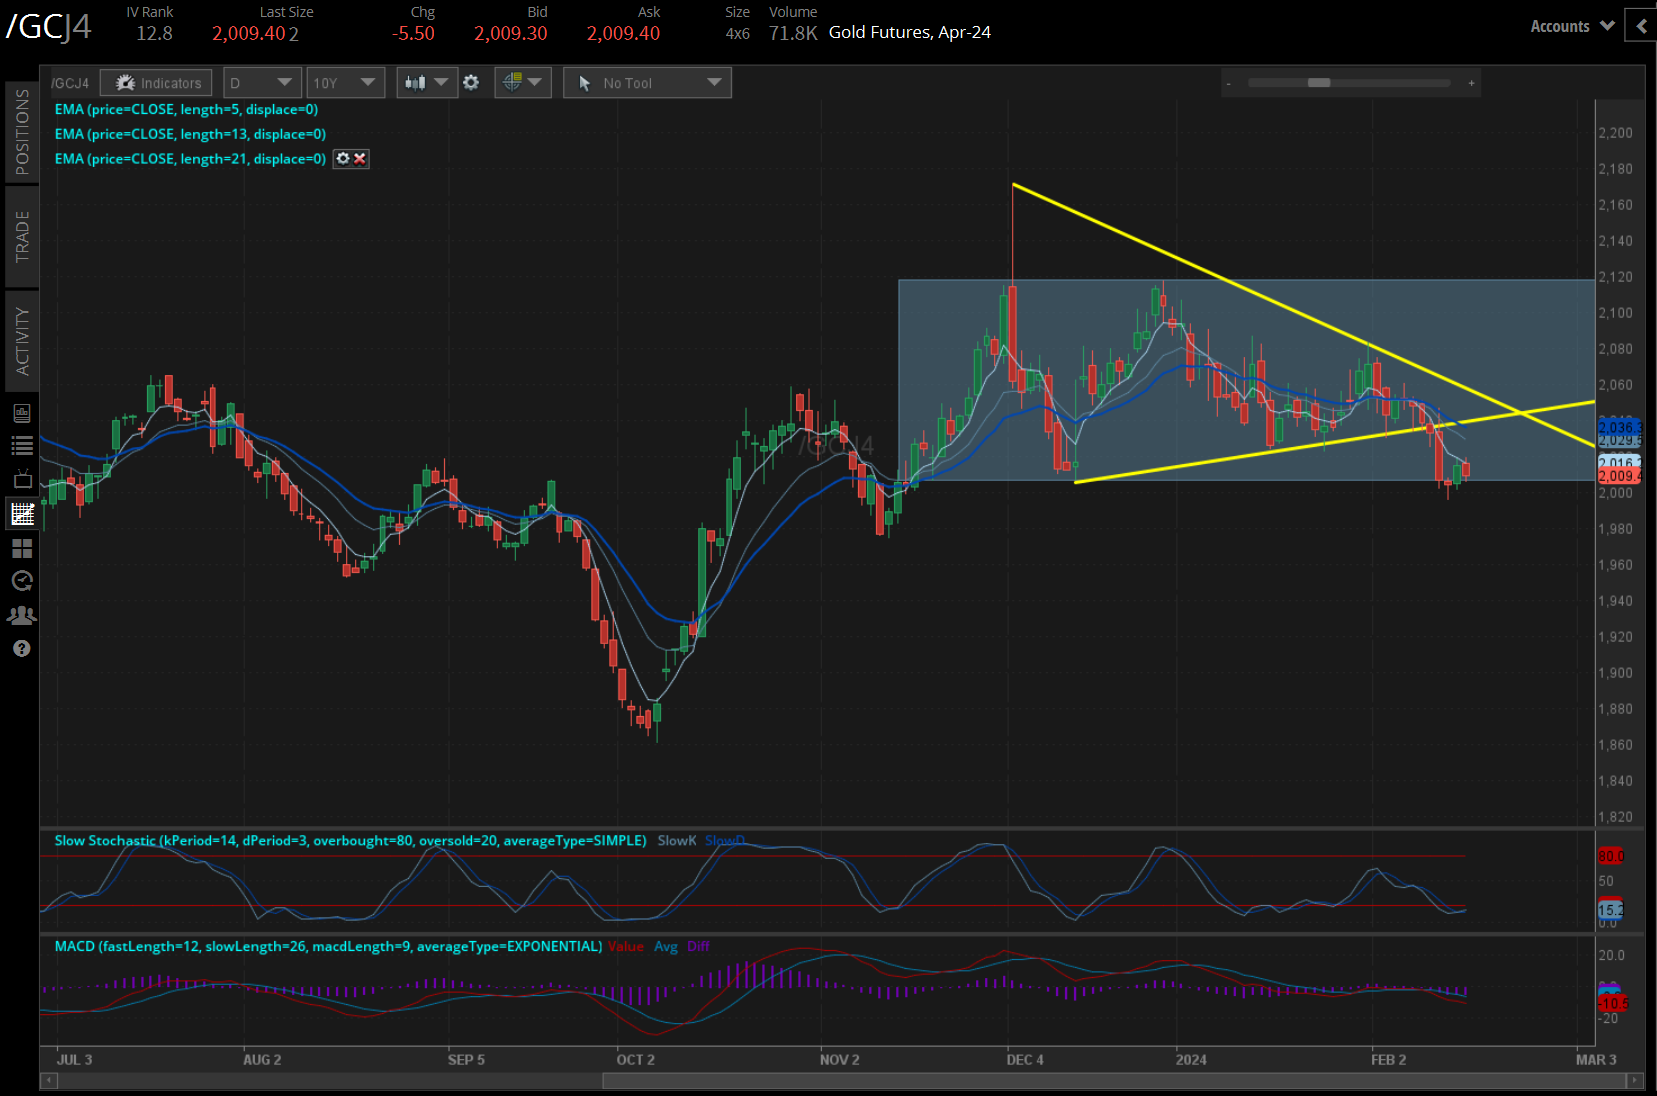
Task: Switch to the POSITIONS side tab
Action: (22, 131)
